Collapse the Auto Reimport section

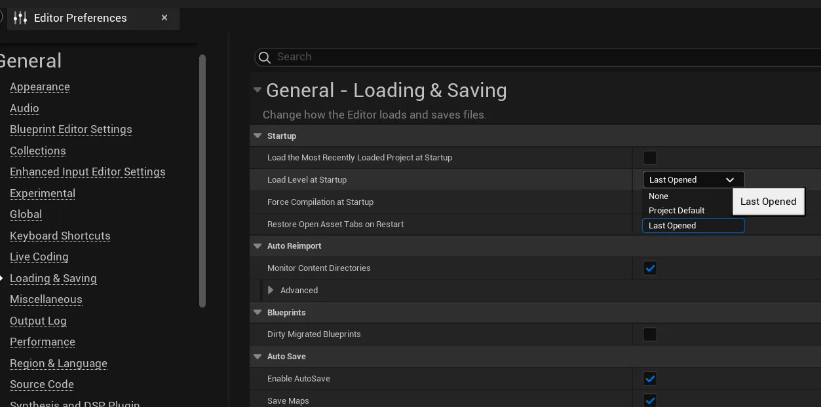click(257, 246)
